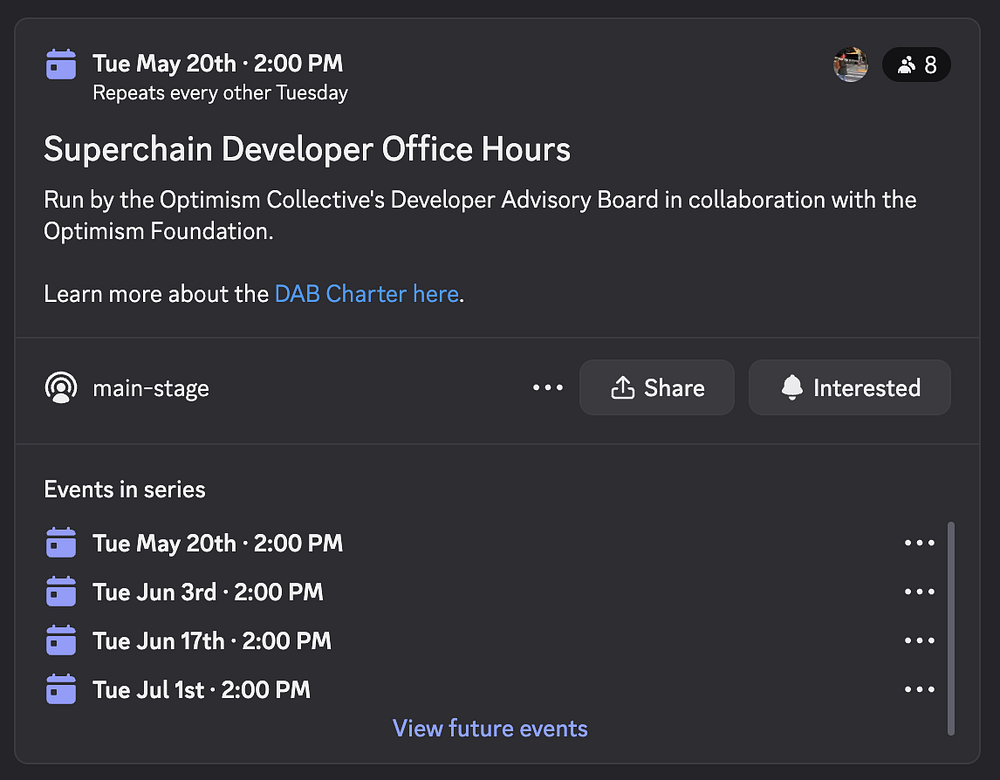Open the 8 interested attendees badge

point(916,65)
